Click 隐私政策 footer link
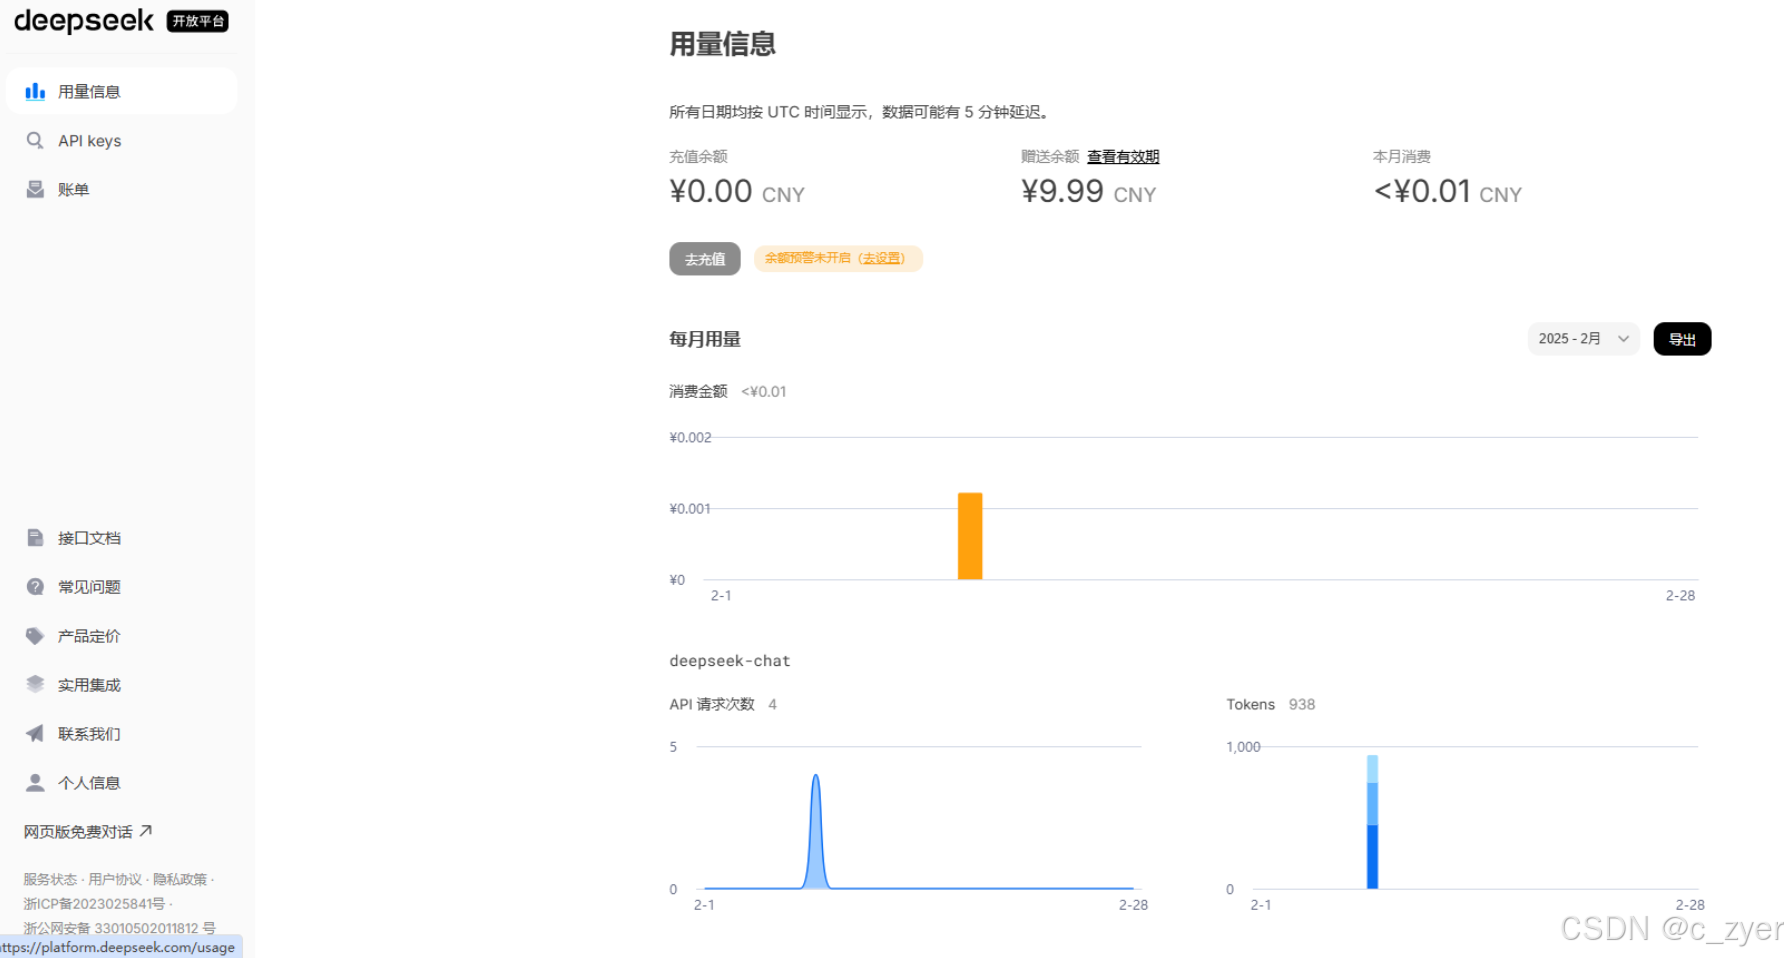The width and height of the screenshot is (1788, 958). coord(180,879)
